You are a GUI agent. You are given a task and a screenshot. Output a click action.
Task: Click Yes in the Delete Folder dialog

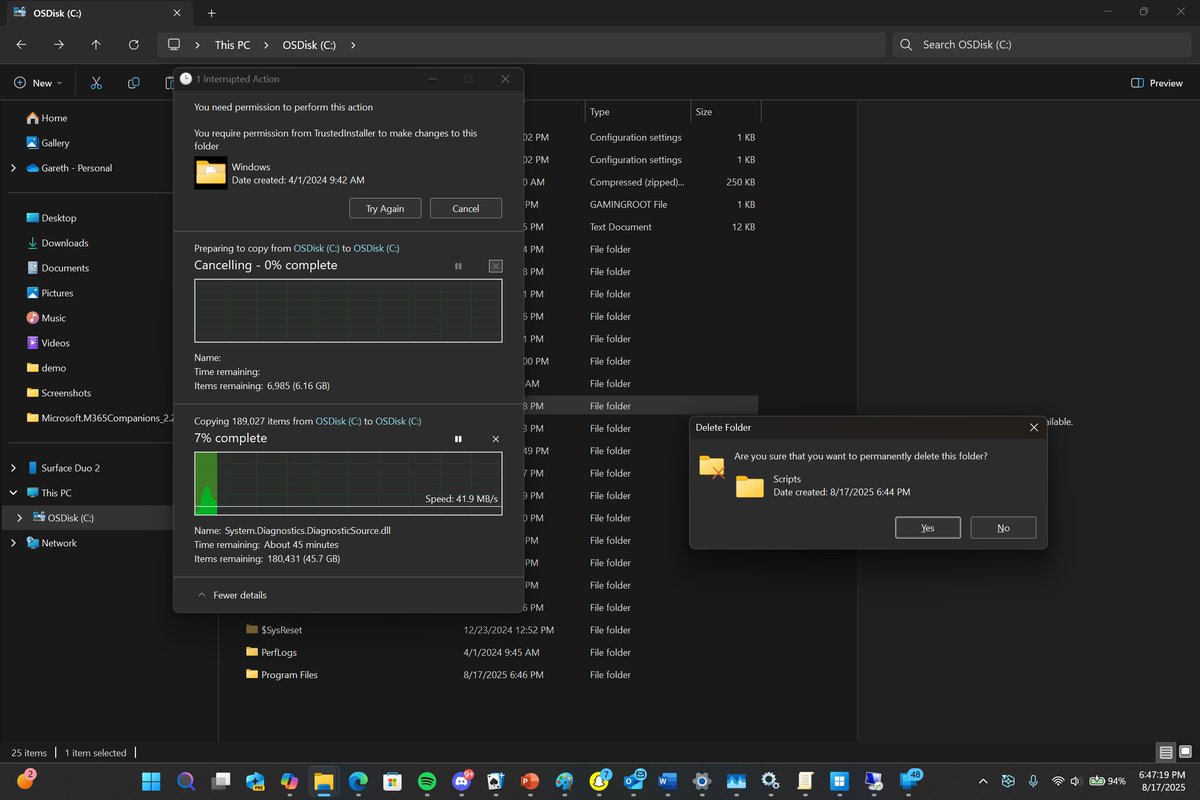coord(928,527)
